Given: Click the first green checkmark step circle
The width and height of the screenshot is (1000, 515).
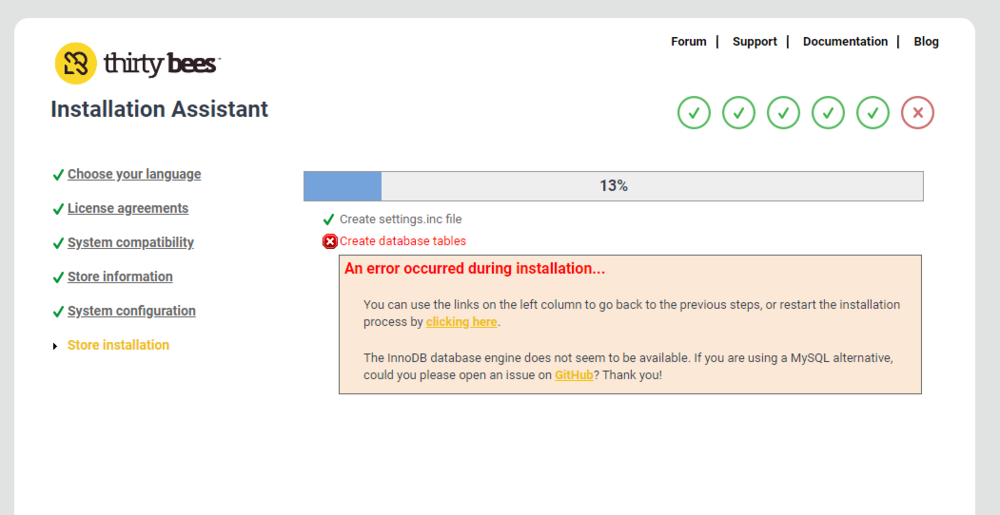Looking at the screenshot, I should coord(694,113).
